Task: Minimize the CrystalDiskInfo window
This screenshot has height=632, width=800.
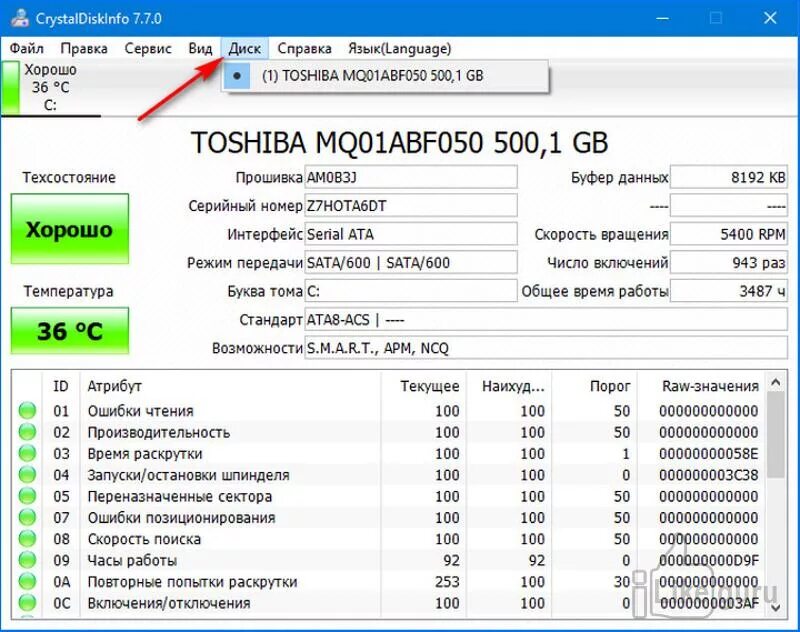Action: (x=662, y=18)
